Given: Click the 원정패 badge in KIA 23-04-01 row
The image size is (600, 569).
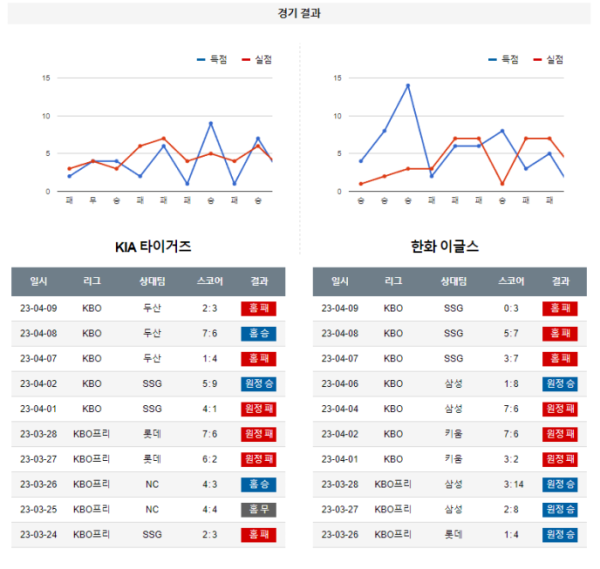Looking at the screenshot, I should pyautogui.click(x=259, y=409).
